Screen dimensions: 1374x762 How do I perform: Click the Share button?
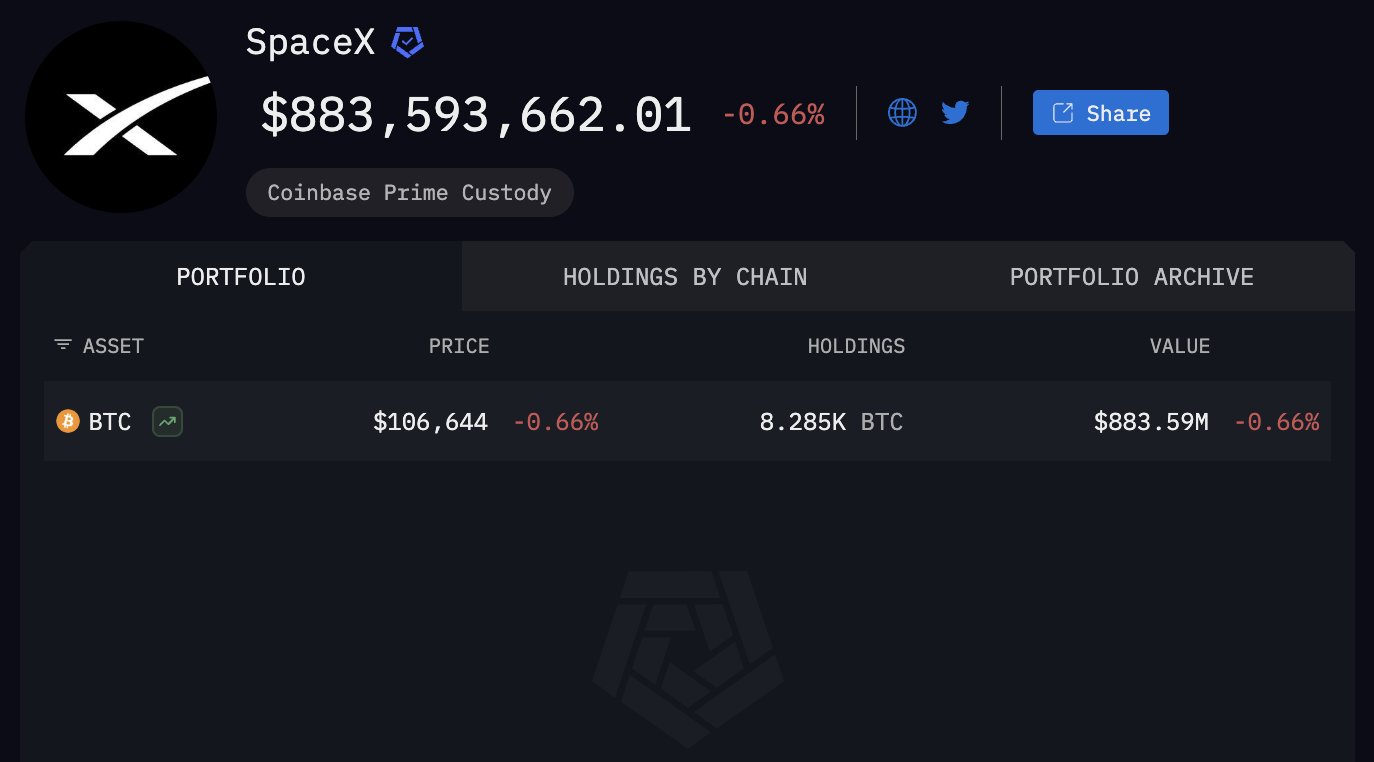(1100, 113)
